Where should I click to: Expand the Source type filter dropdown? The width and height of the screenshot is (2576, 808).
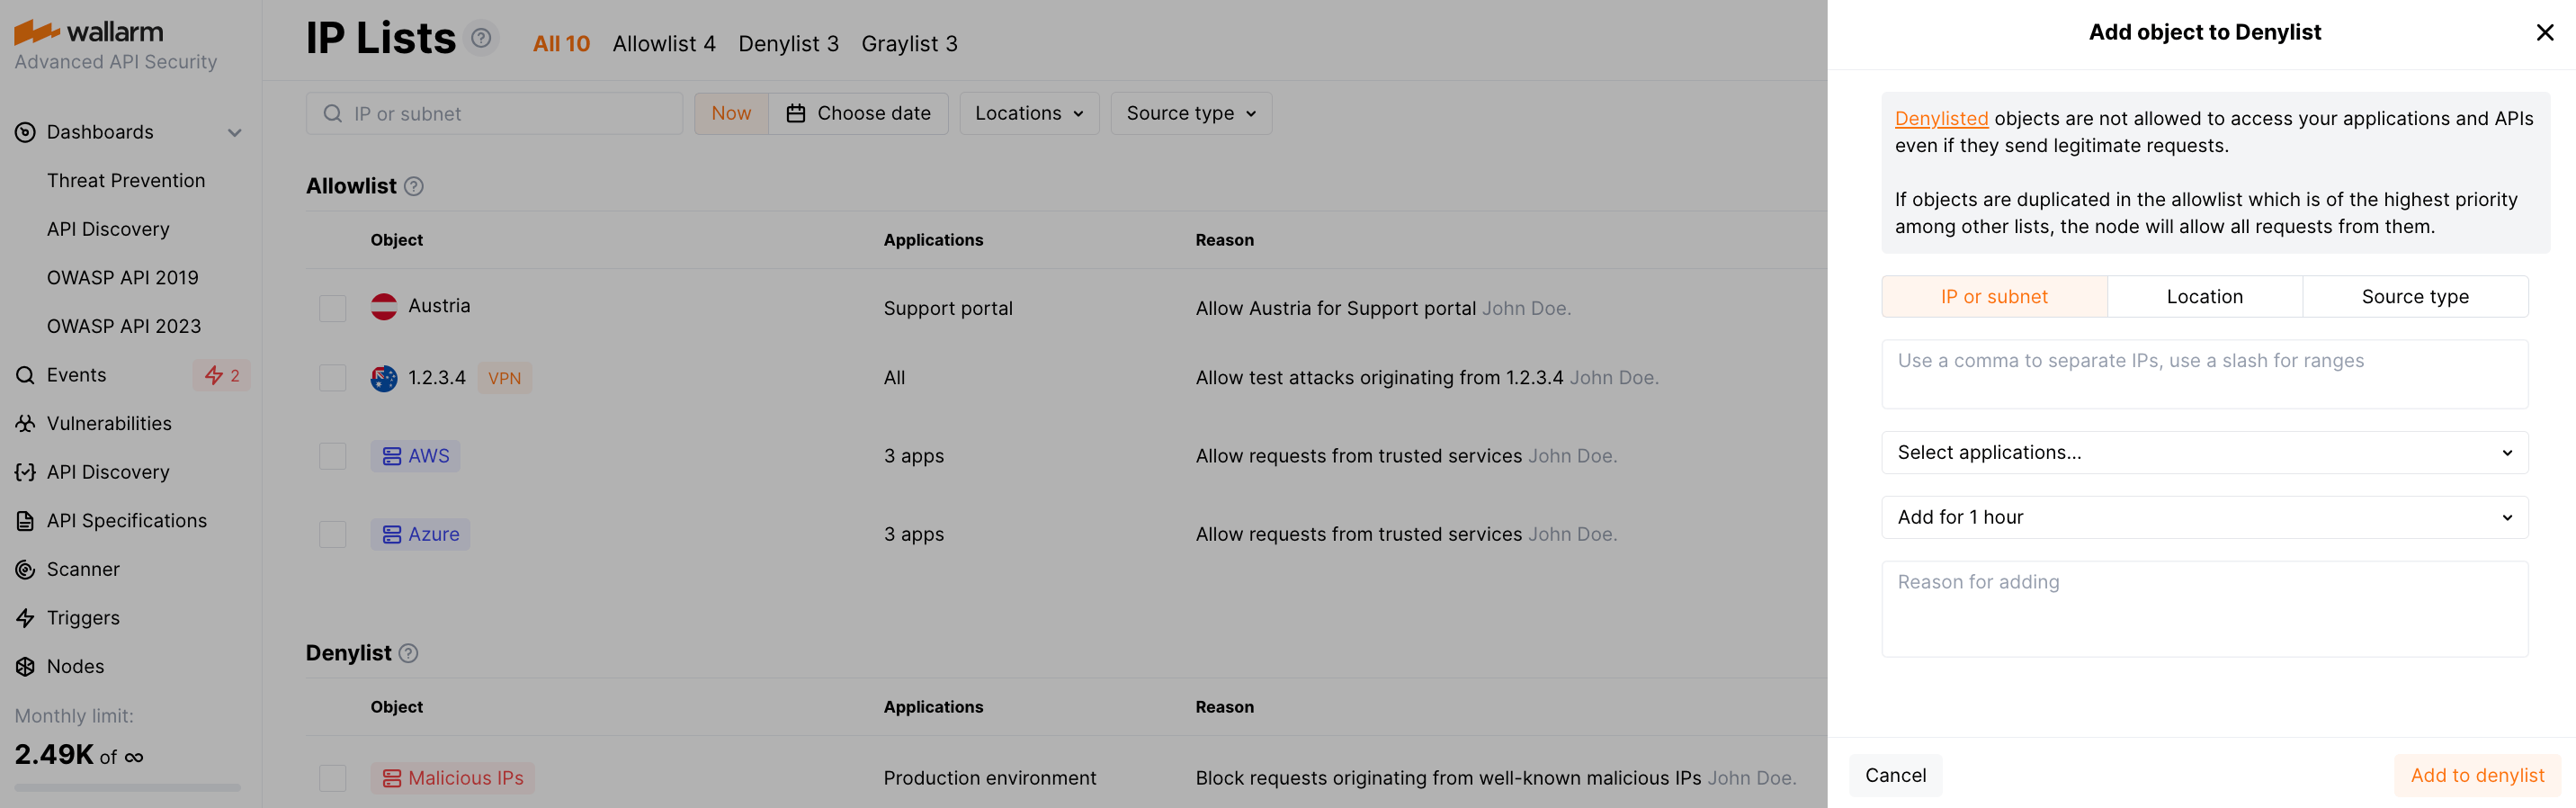pos(1190,113)
